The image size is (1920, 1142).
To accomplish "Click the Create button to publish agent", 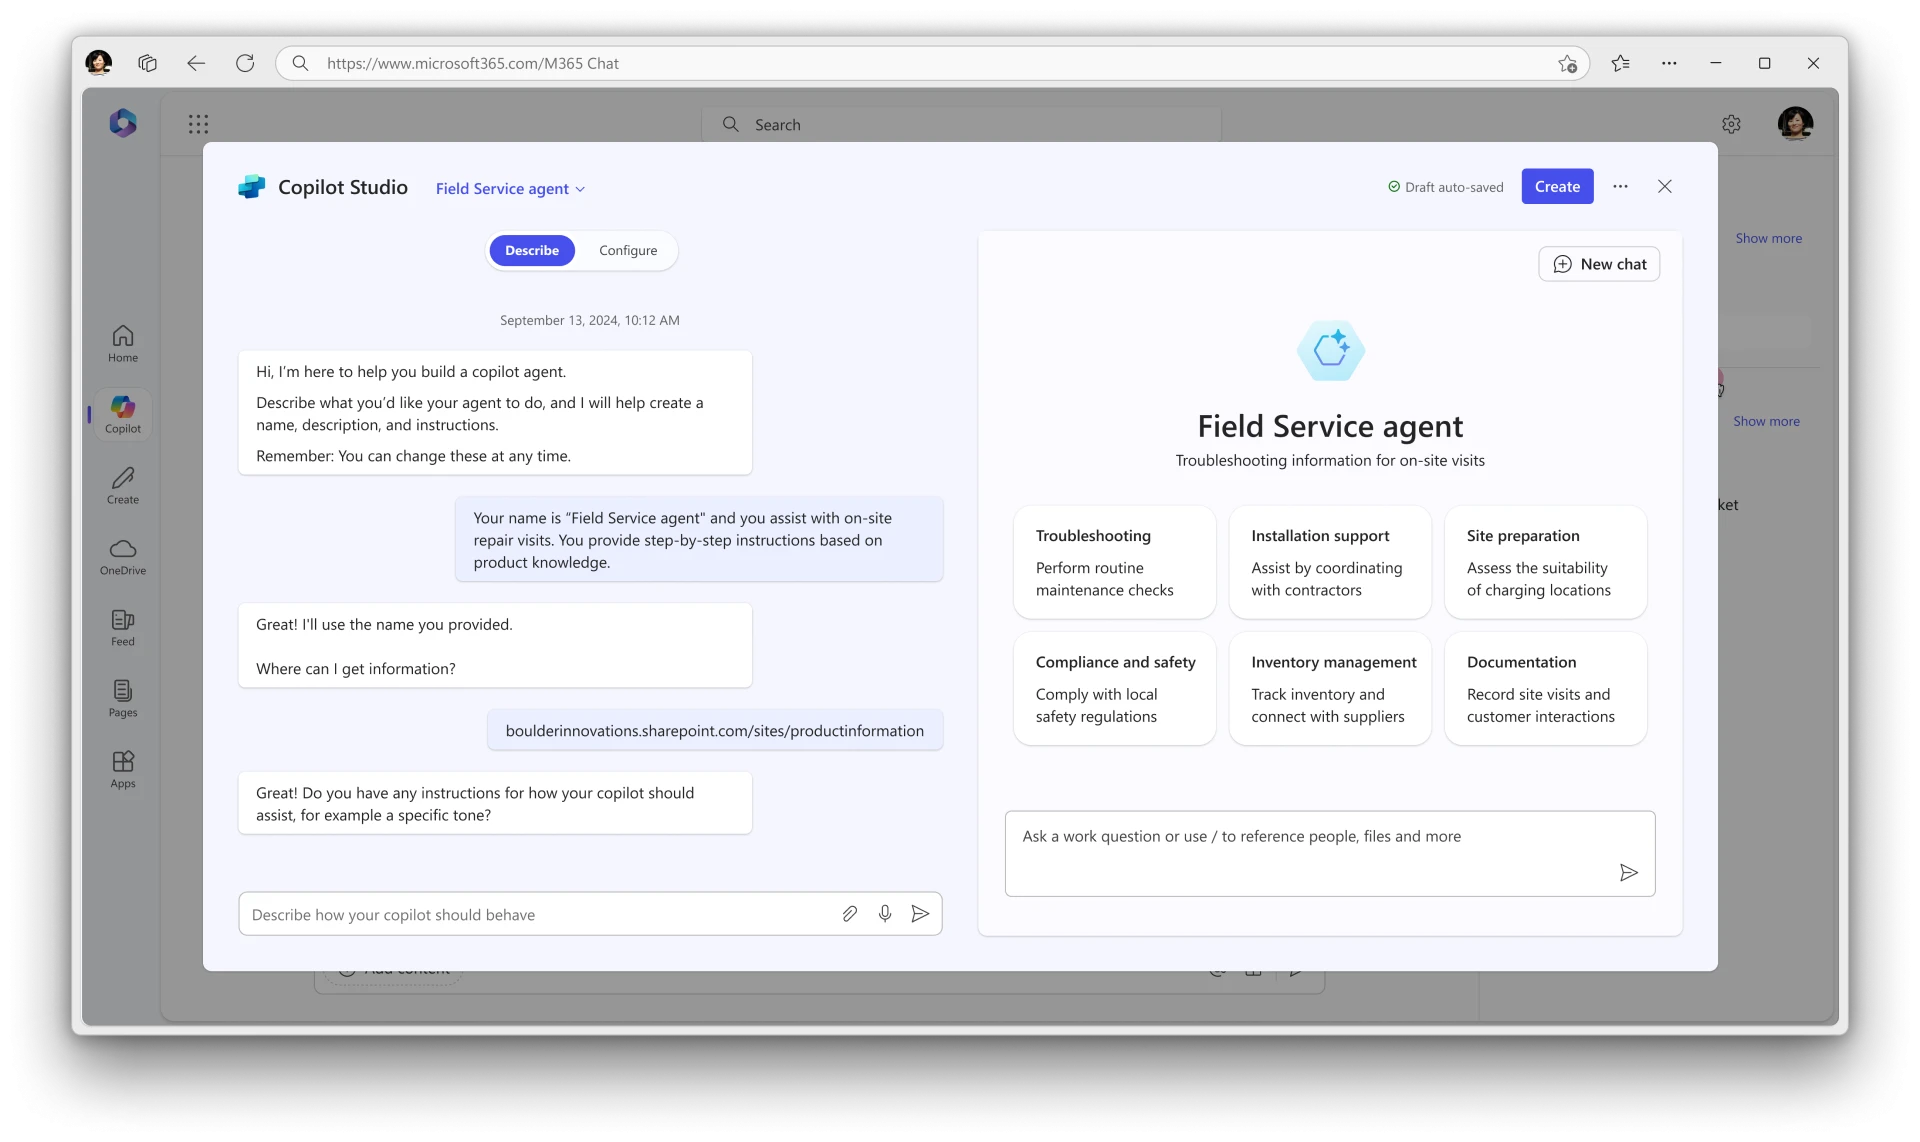I will (1557, 186).
